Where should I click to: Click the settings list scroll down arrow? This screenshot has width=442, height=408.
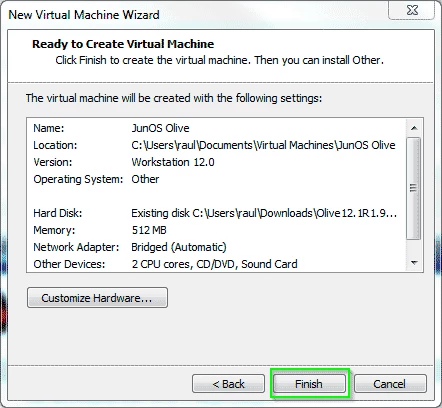414,263
